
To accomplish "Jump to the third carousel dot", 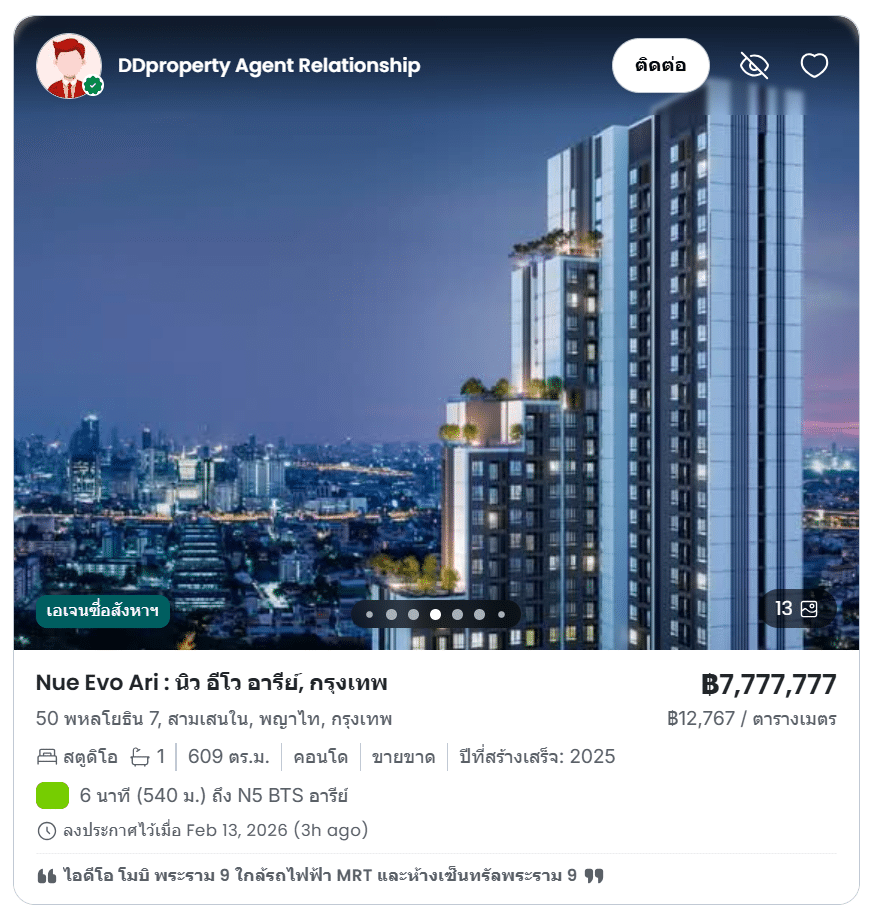I will click(413, 614).
